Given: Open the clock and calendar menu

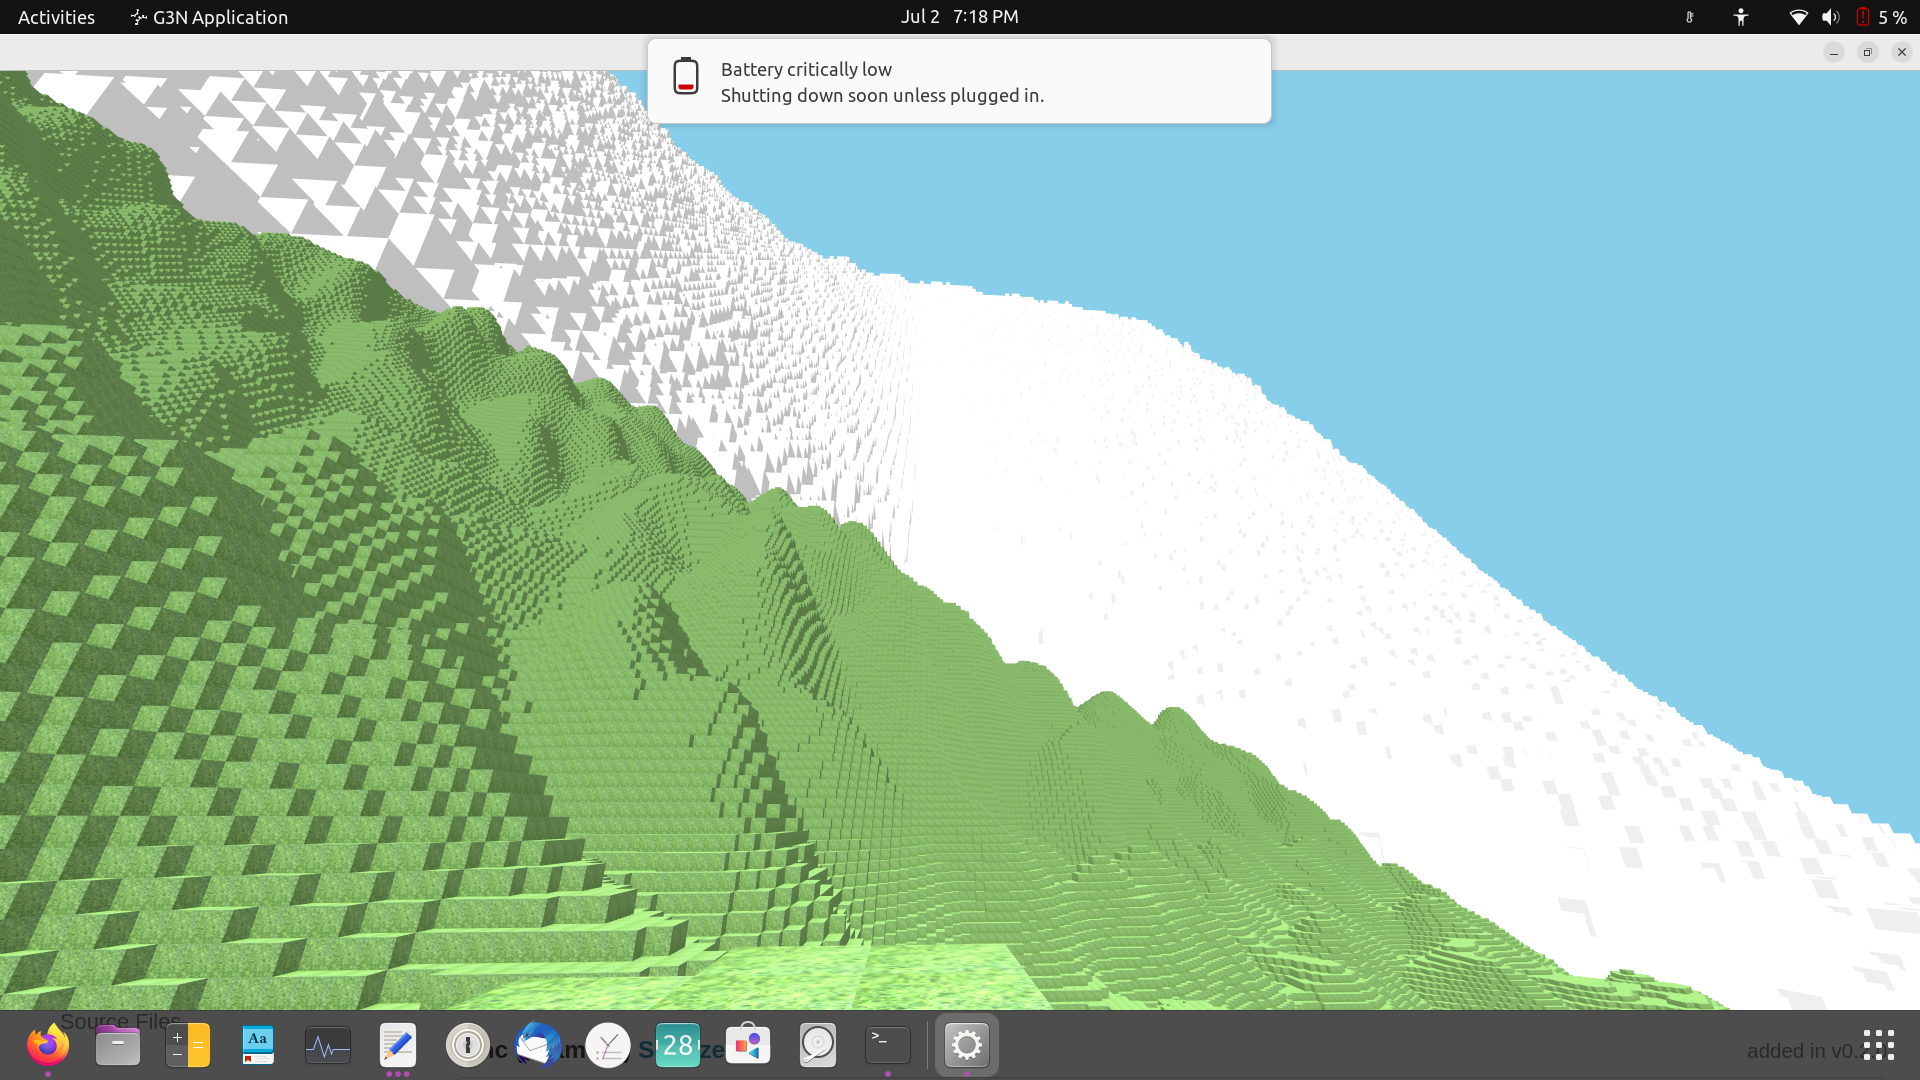Looking at the screenshot, I should click(959, 17).
